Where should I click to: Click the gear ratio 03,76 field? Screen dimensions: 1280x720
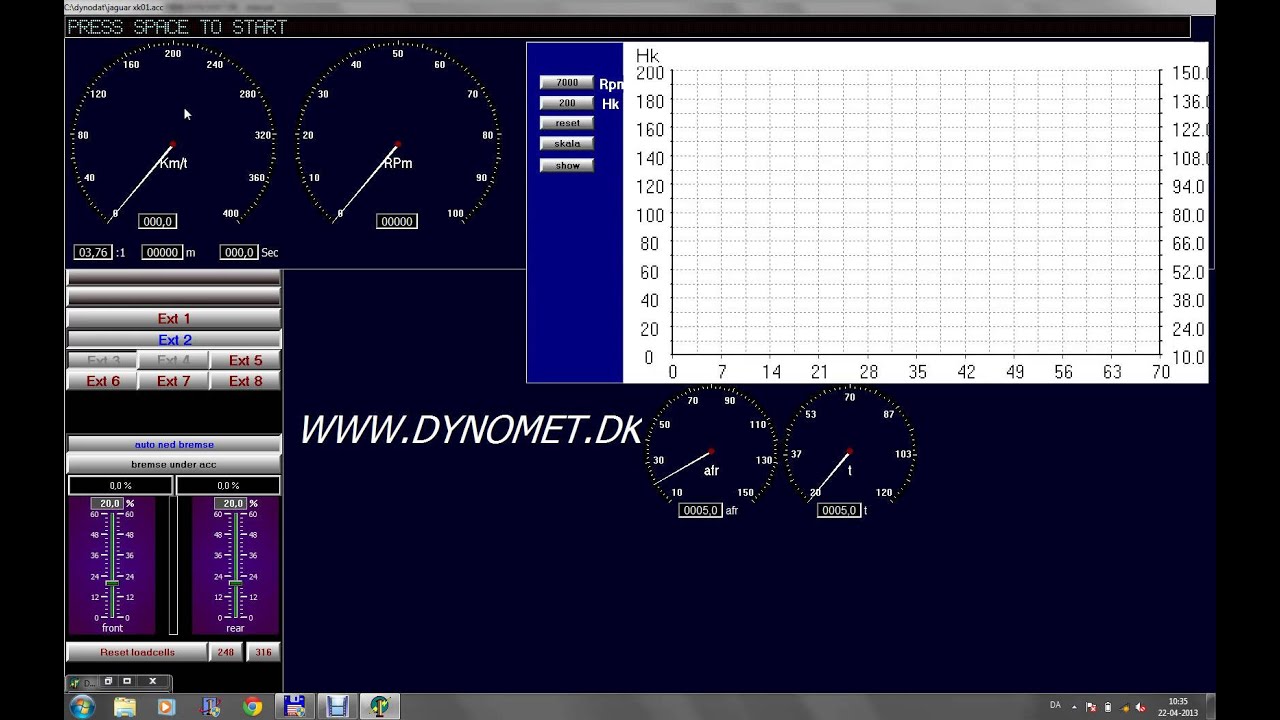click(x=93, y=253)
